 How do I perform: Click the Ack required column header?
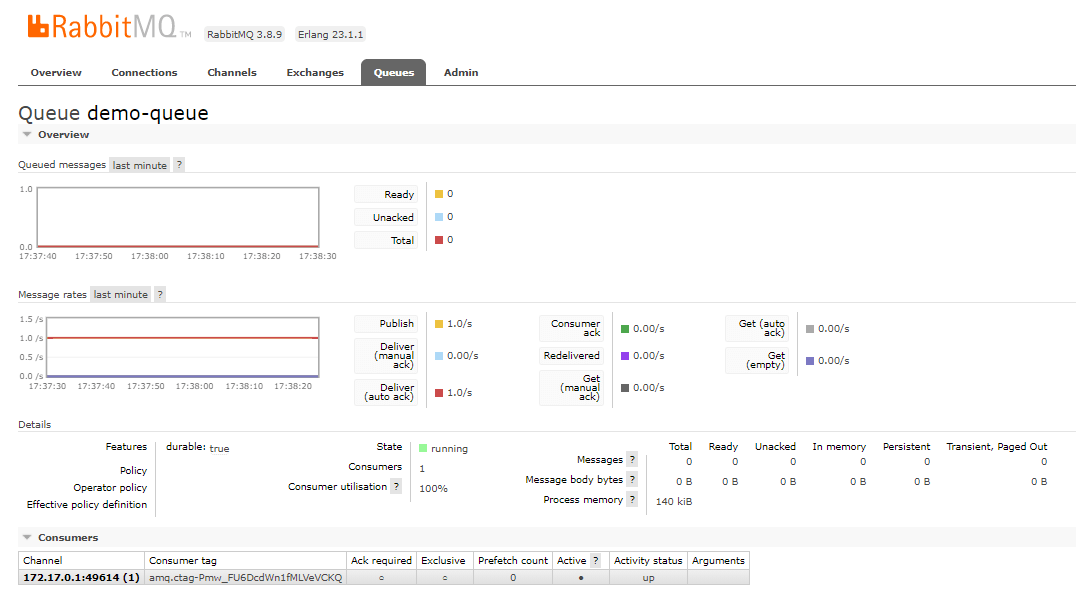point(382,561)
